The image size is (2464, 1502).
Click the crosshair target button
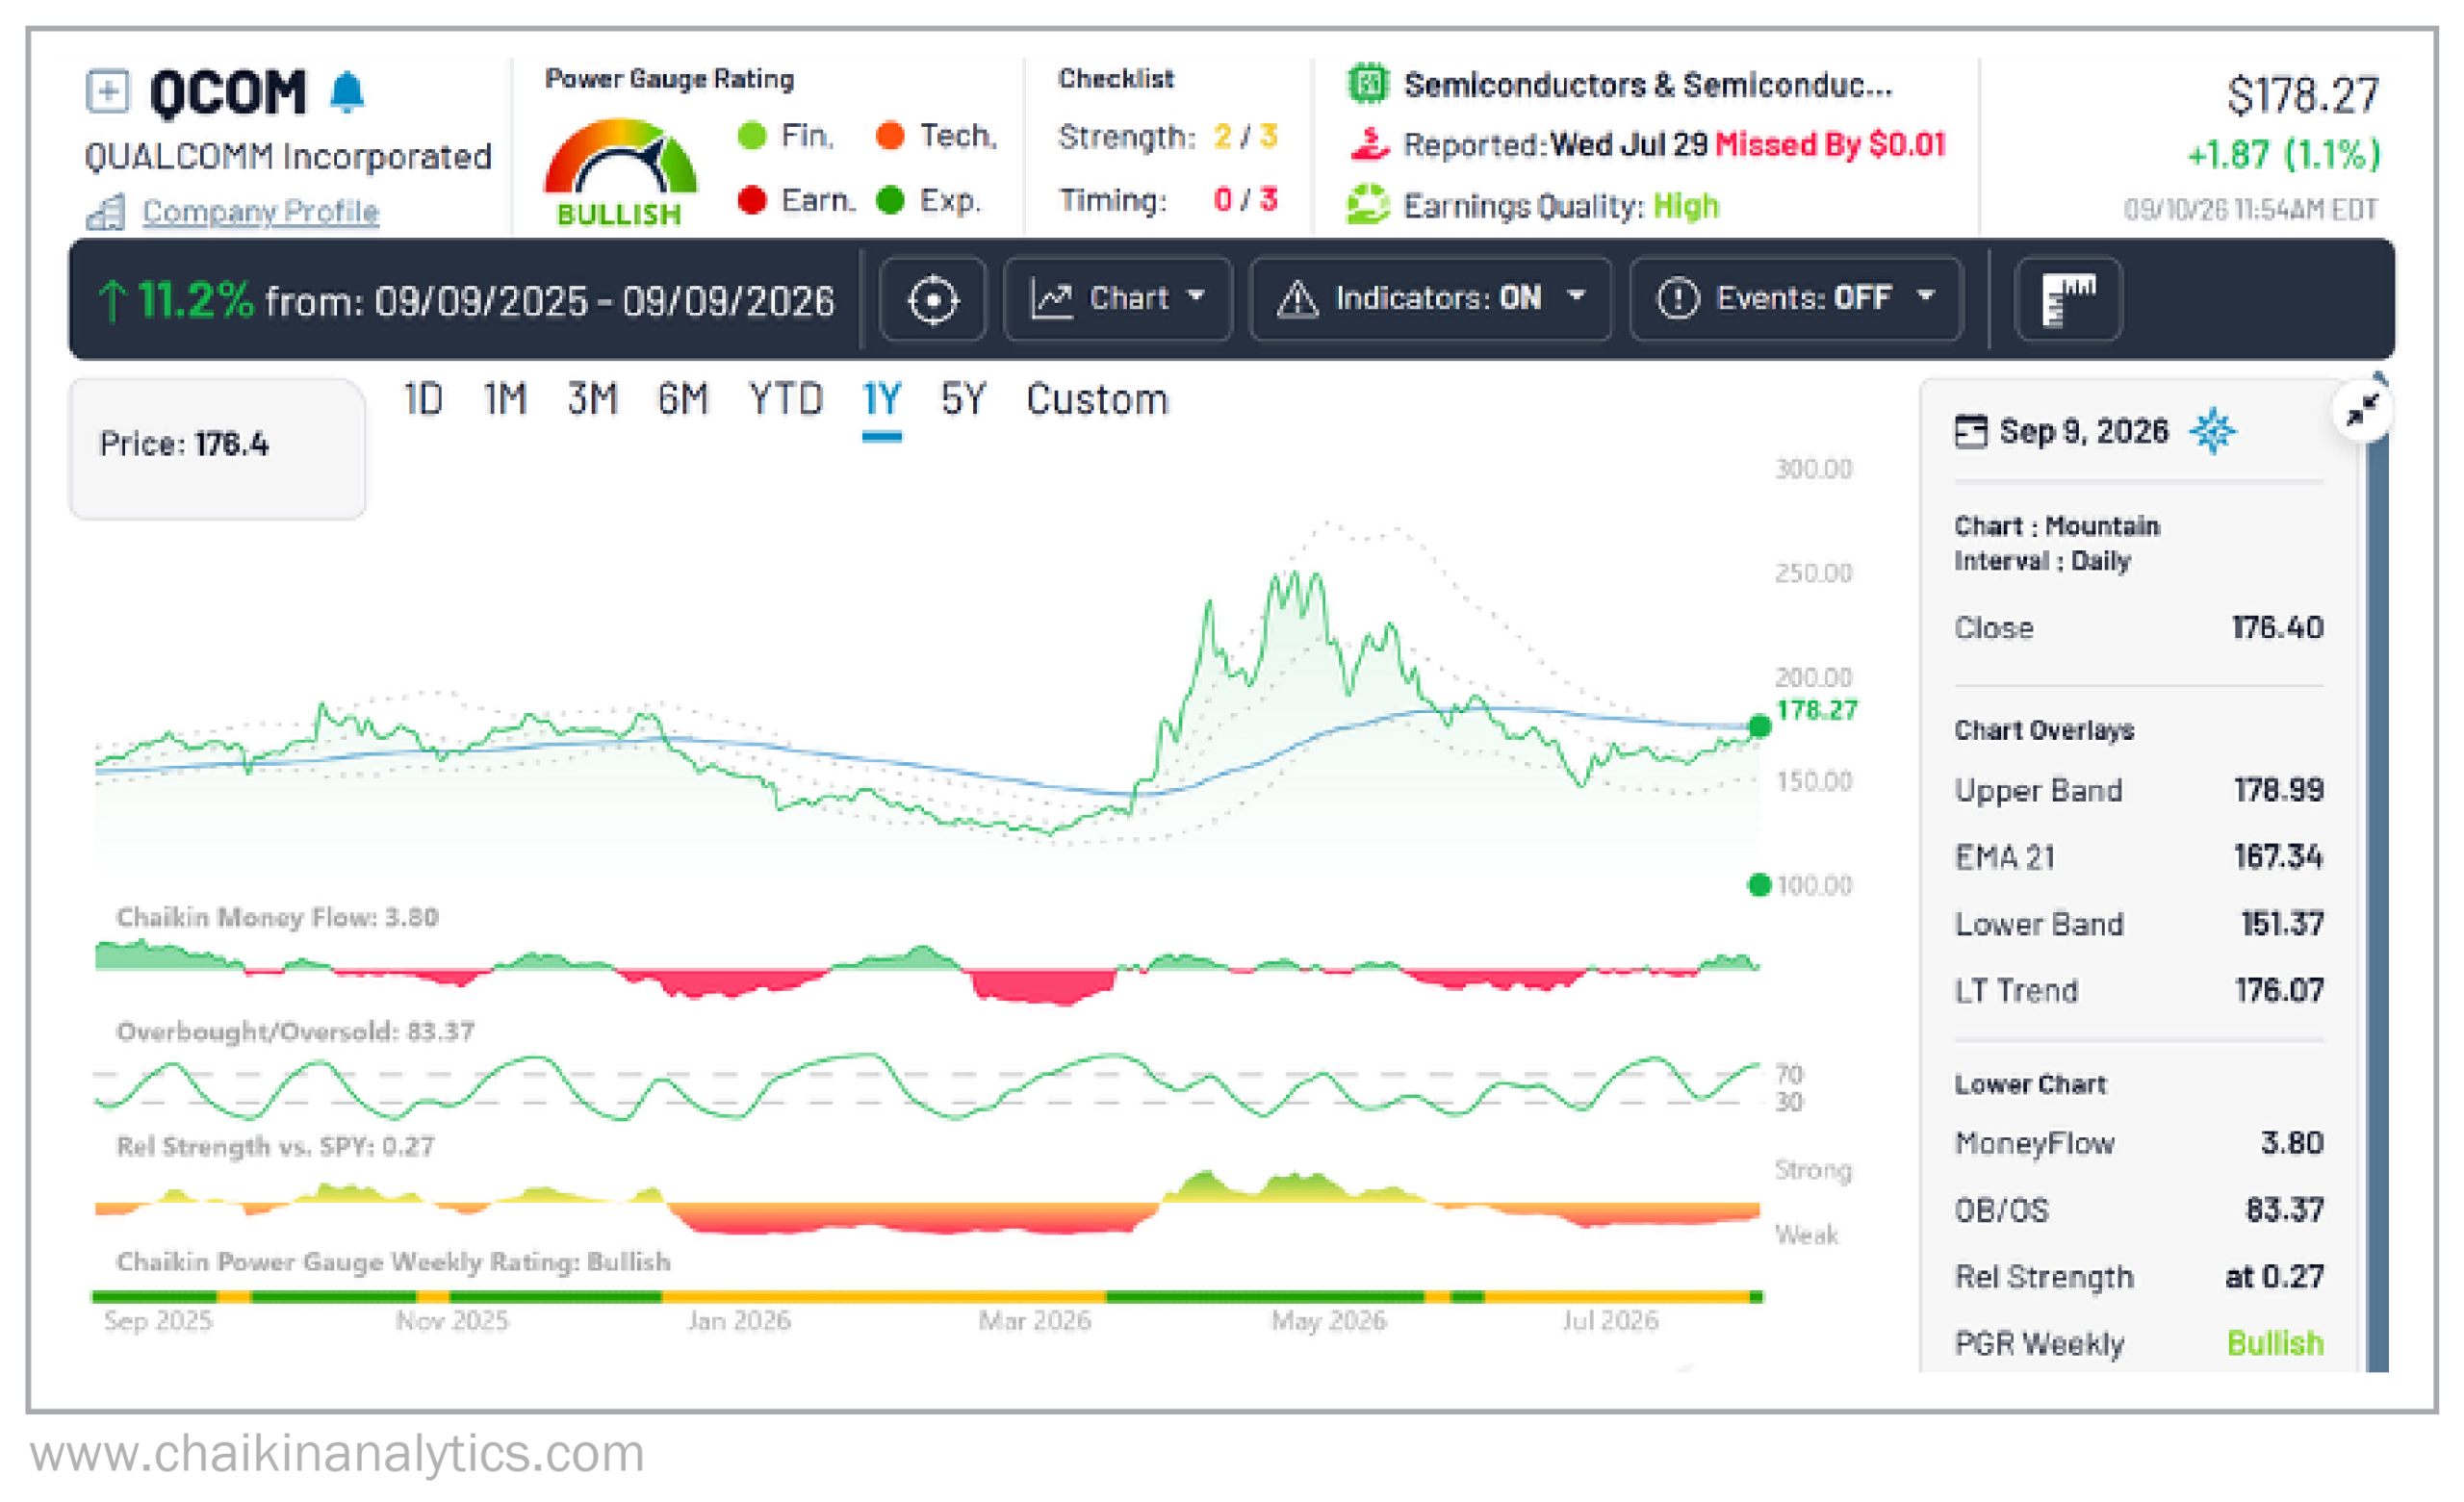(933, 299)
